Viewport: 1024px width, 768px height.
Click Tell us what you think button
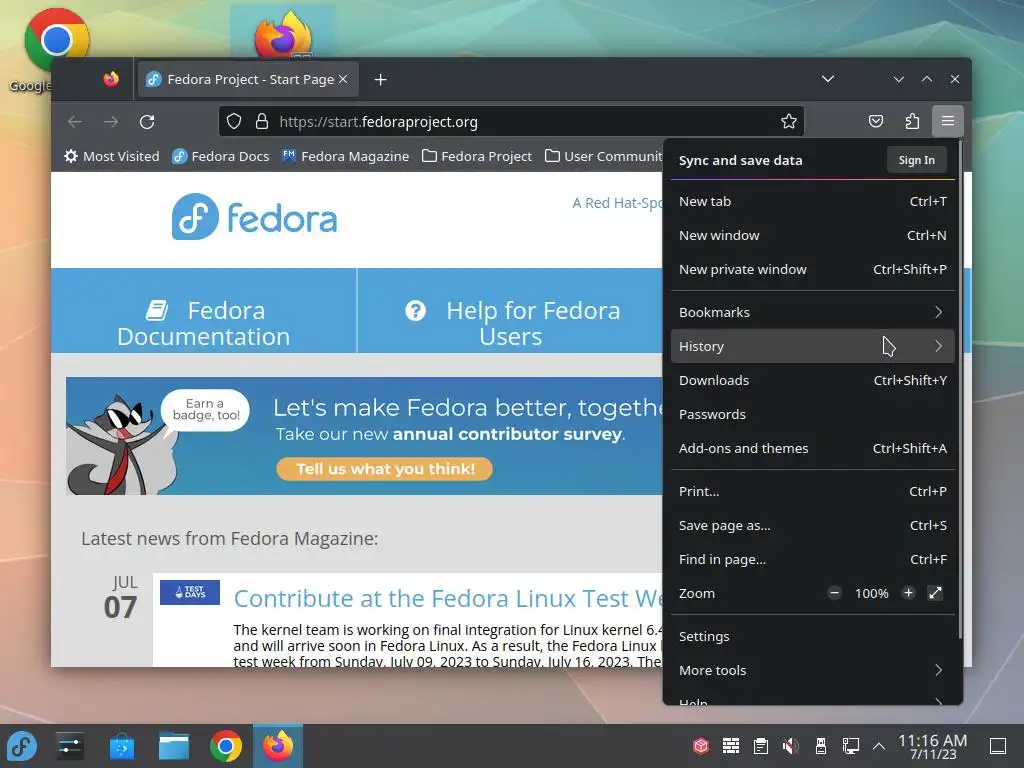tap(385, 469)
